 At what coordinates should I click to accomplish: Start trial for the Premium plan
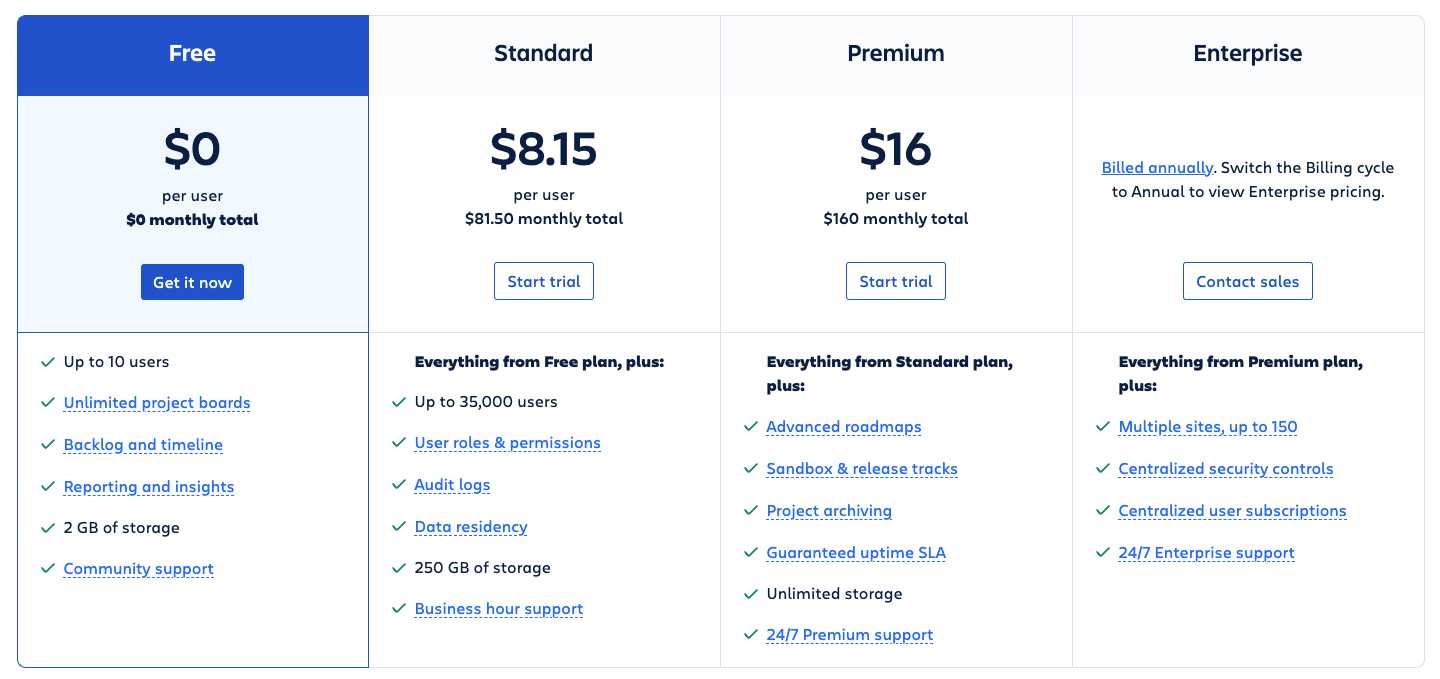[x=895, y=281]
